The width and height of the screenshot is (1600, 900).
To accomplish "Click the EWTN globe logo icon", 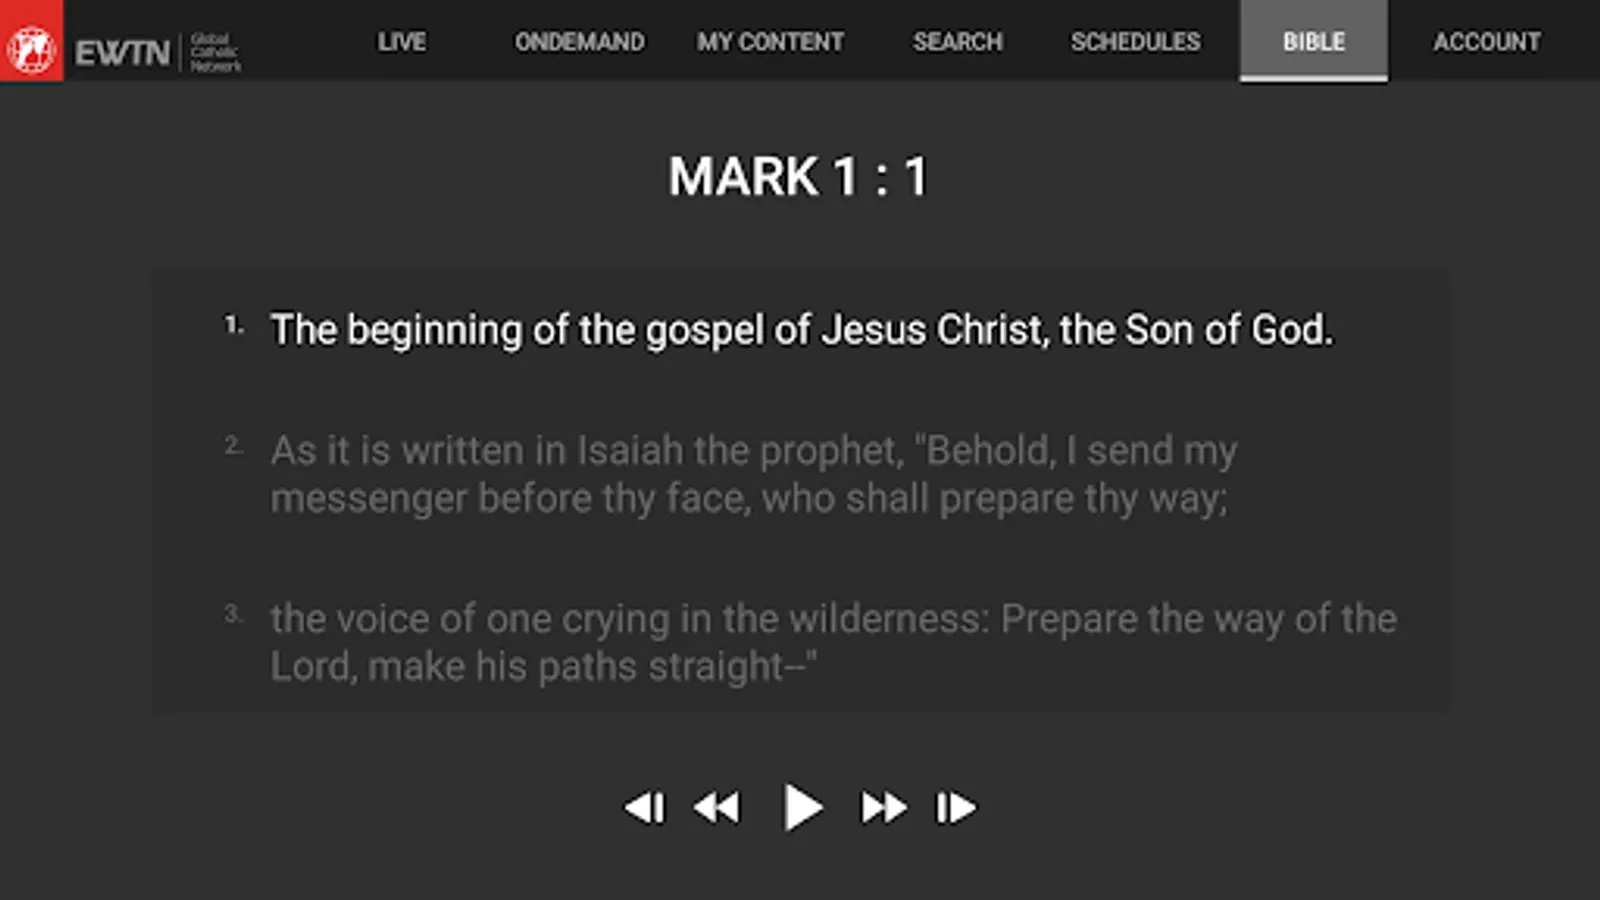I will (x=31, y=45).
